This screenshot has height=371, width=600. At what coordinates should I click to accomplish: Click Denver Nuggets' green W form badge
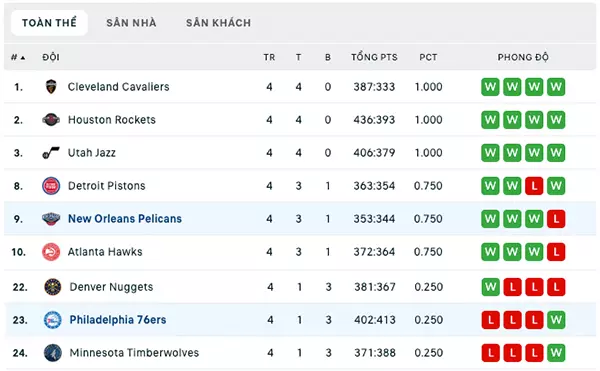coord(490,287)
